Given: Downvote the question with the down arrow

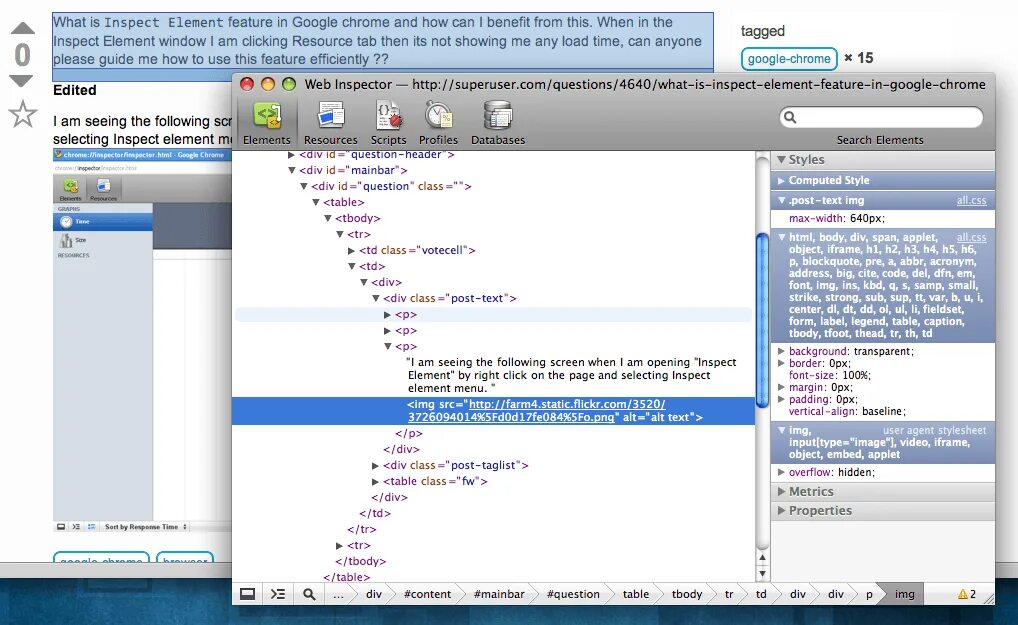Looking at the screenshot, I should pos(21,80).
